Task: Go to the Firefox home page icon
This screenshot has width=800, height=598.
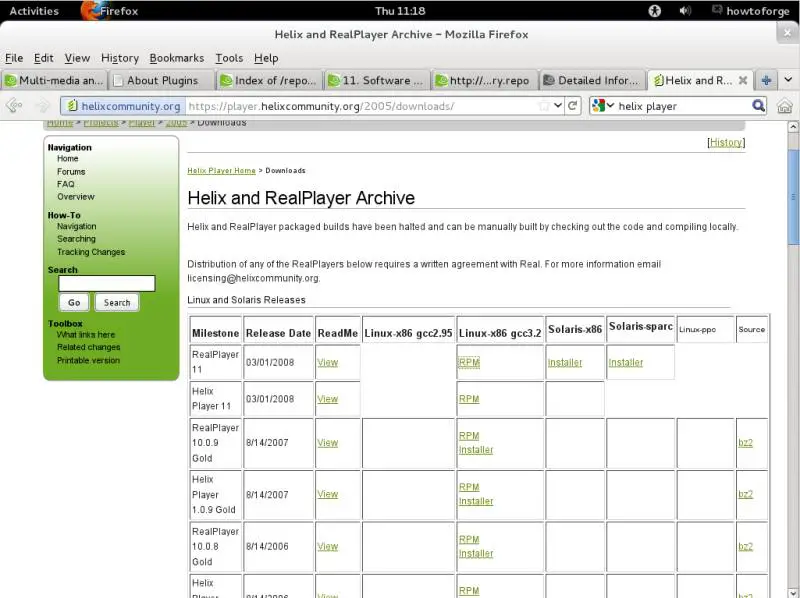Action: coord(784,106)
